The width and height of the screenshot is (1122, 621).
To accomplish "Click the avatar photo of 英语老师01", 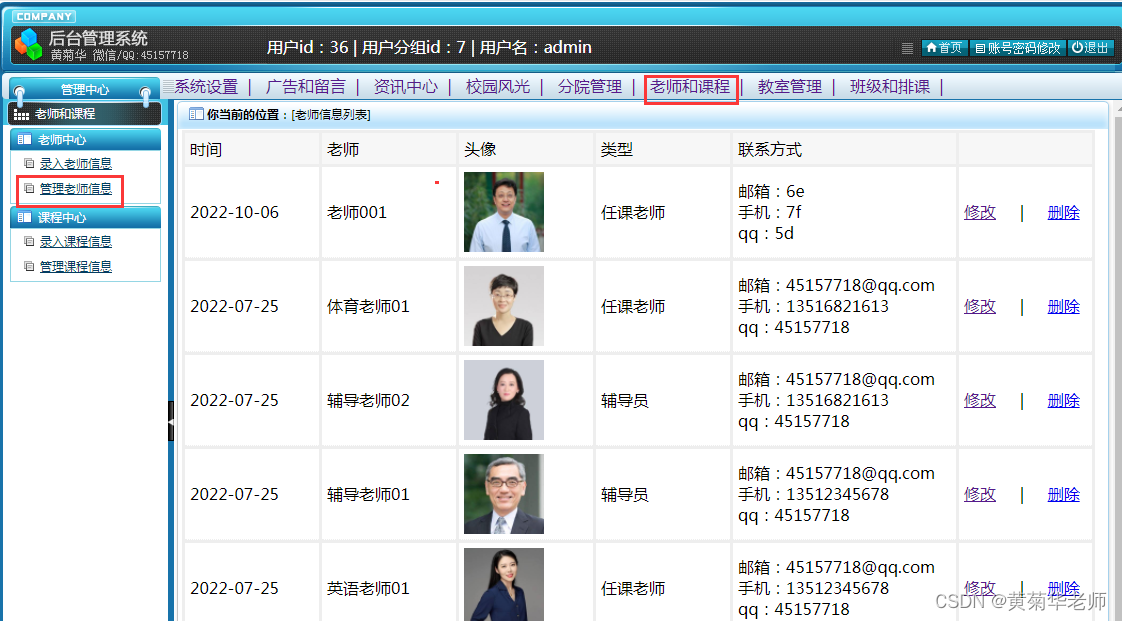I will pos(504,584).
